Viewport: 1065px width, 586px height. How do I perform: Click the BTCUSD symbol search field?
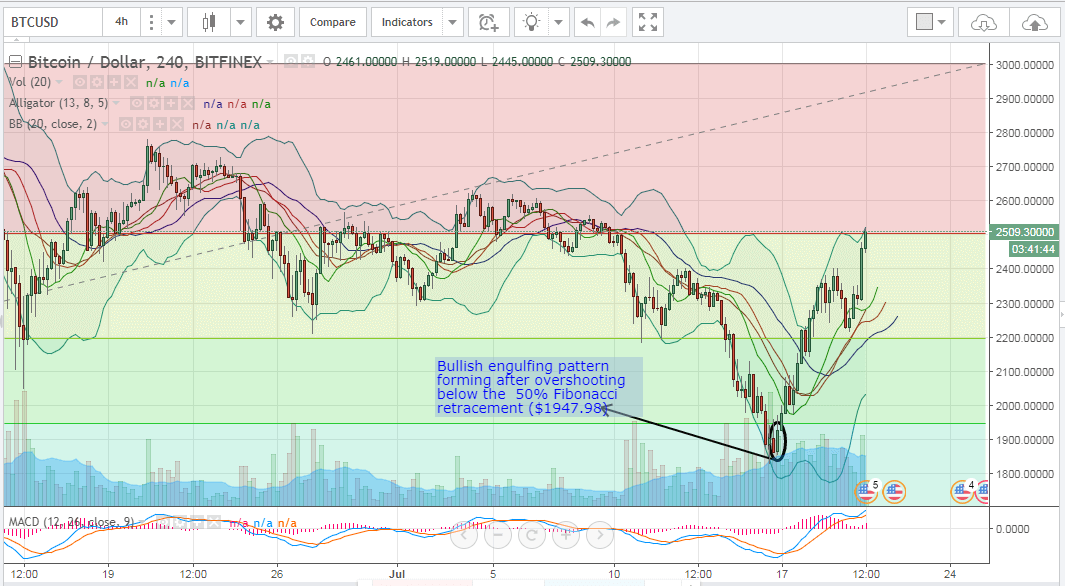pyautogui.click(x=53, y=22)
